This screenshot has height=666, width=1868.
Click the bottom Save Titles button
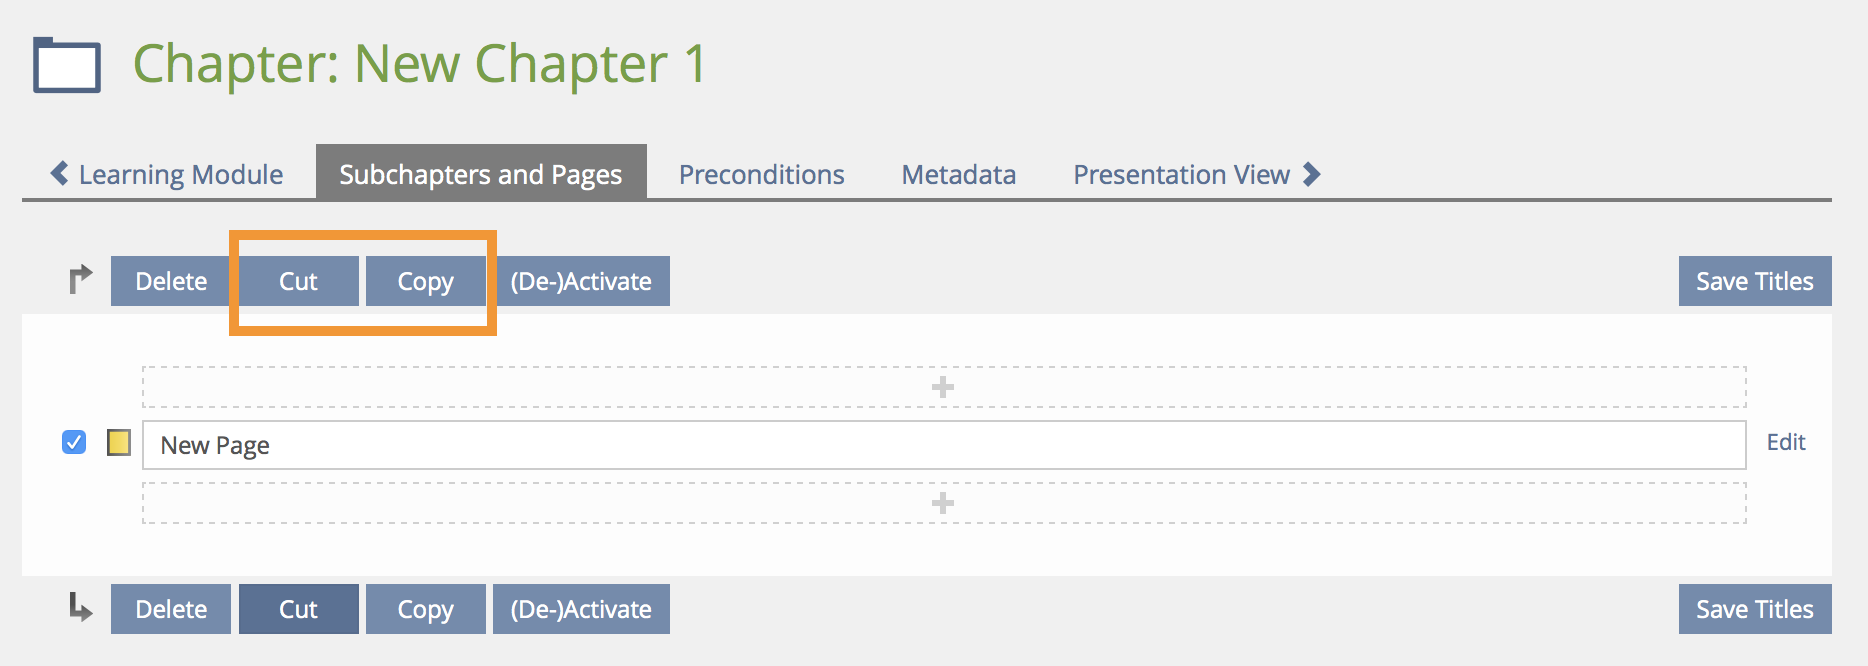(1754, 609)
